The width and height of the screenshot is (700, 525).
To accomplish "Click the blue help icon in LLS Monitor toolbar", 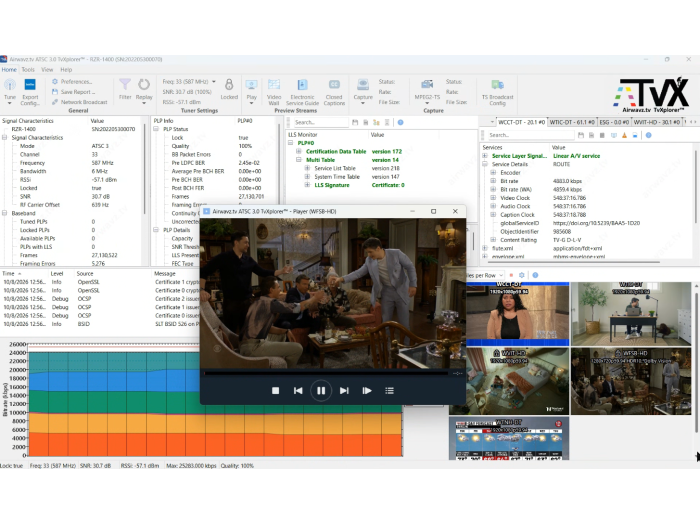I will click(400, 122).
